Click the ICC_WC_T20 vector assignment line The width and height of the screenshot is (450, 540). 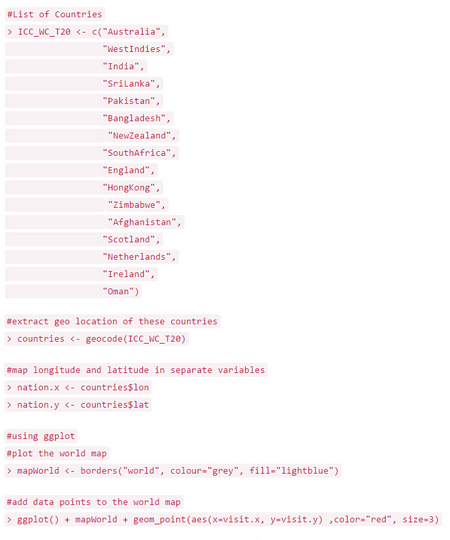(x=86, y=32)
